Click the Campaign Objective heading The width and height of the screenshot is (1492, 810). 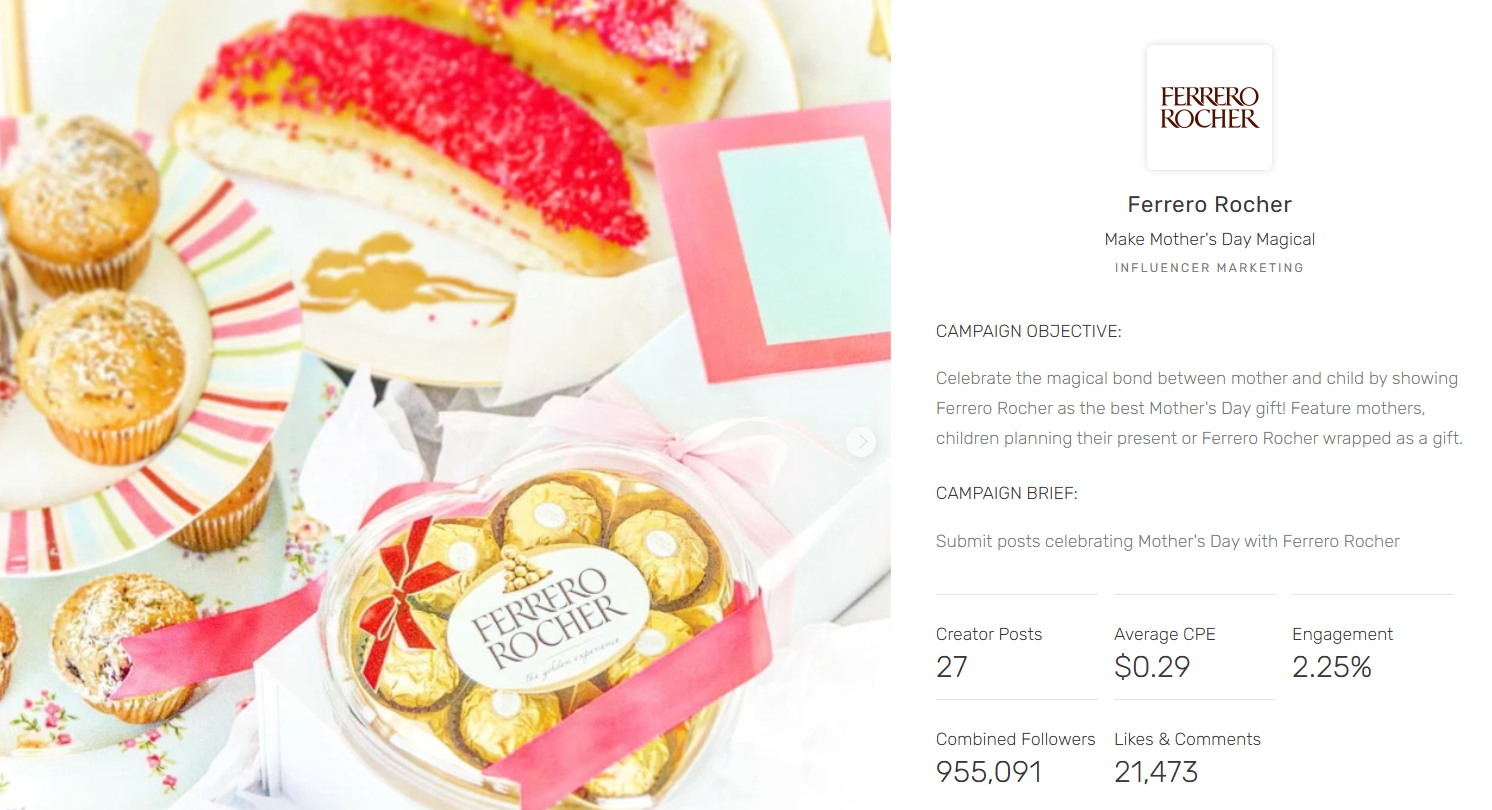click(1028, 332)
